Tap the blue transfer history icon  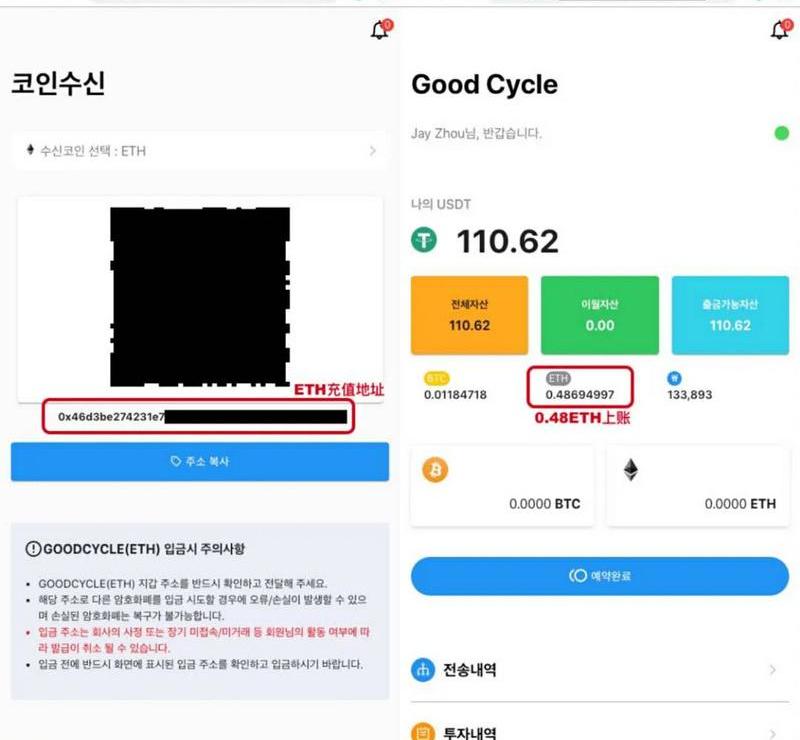coord(423,670)
